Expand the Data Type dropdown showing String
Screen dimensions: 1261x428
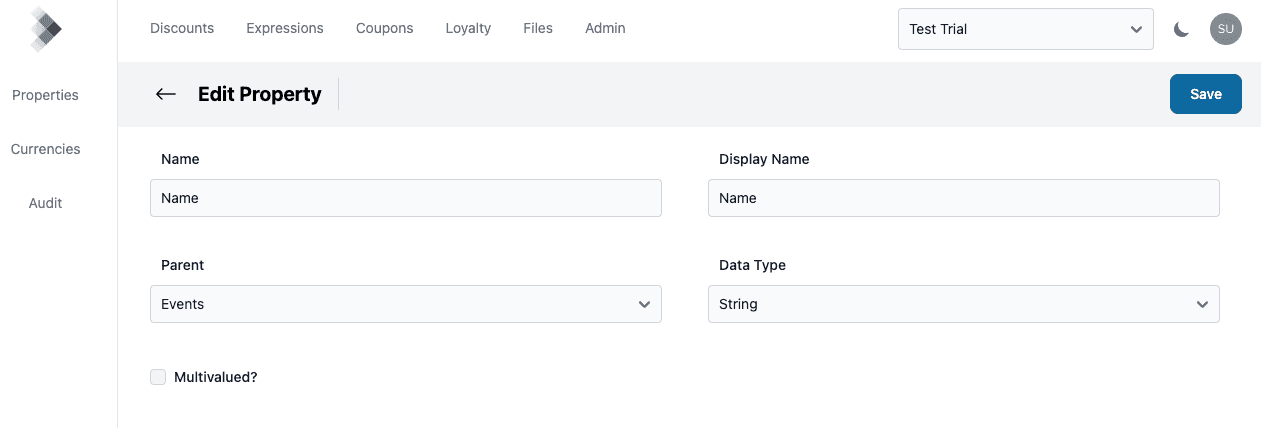[963, 304]
